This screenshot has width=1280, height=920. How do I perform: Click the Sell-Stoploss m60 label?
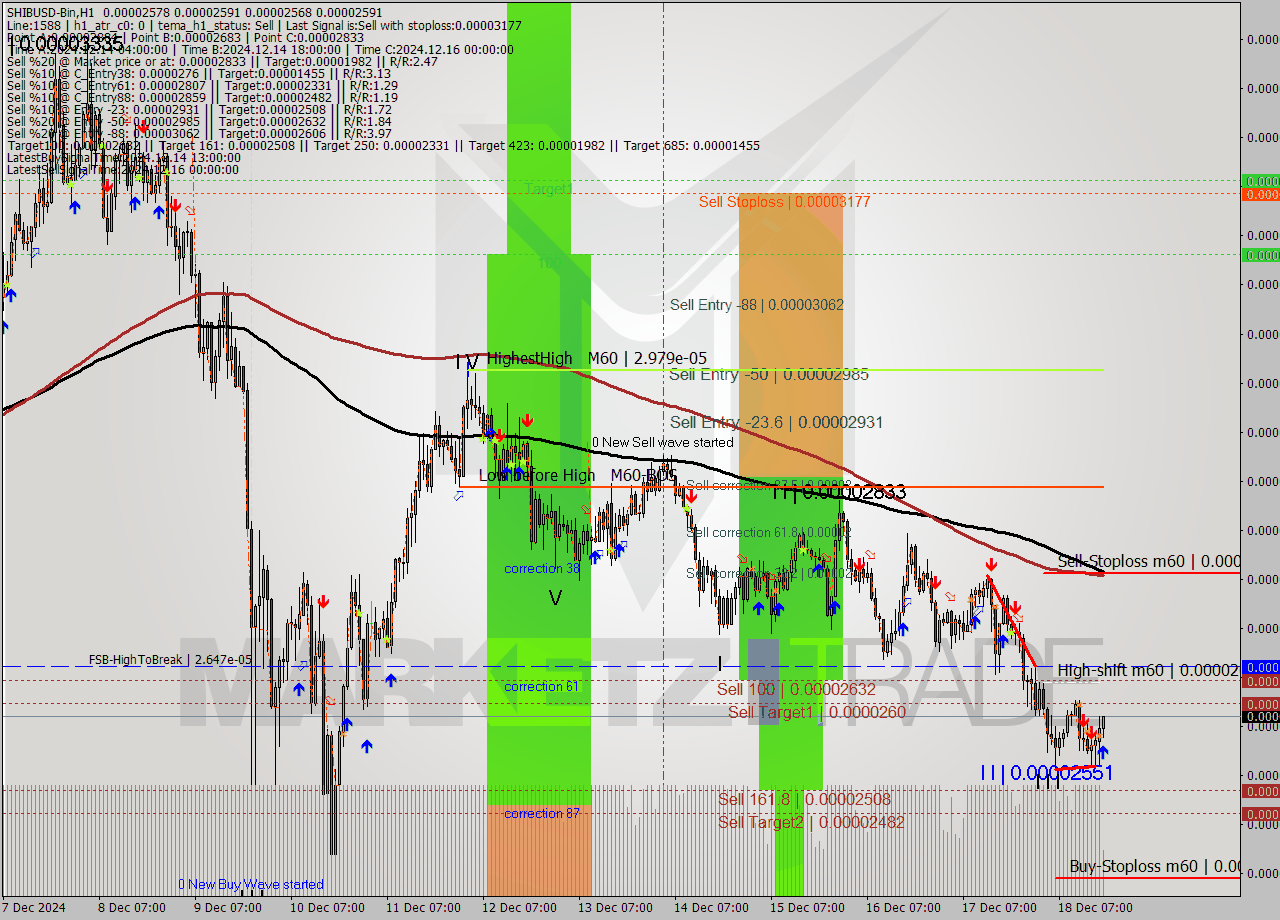tap(1148, 561)
